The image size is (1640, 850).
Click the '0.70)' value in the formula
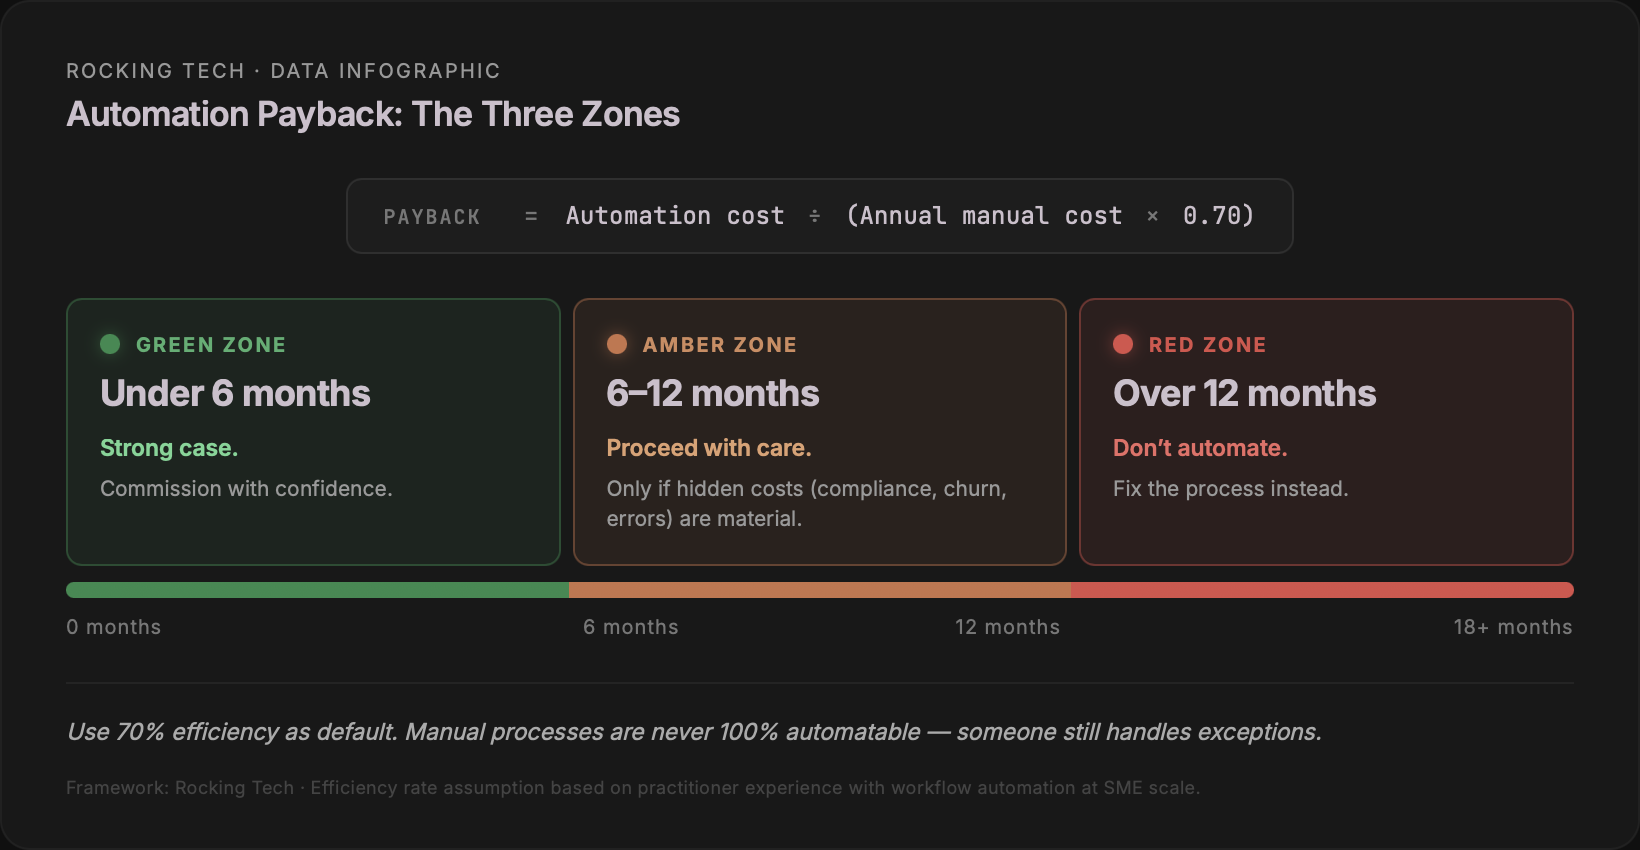1218,216
